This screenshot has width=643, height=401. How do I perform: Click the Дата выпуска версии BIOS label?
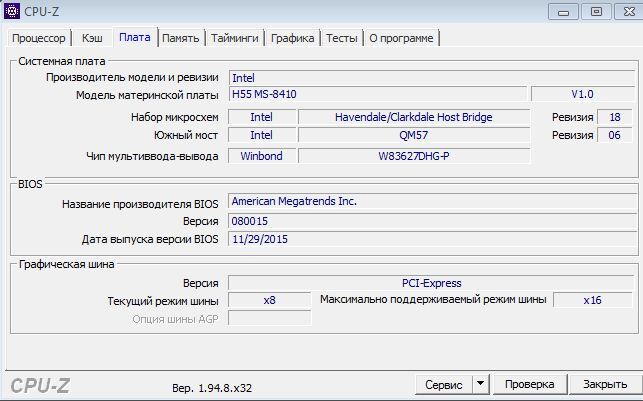150,239
